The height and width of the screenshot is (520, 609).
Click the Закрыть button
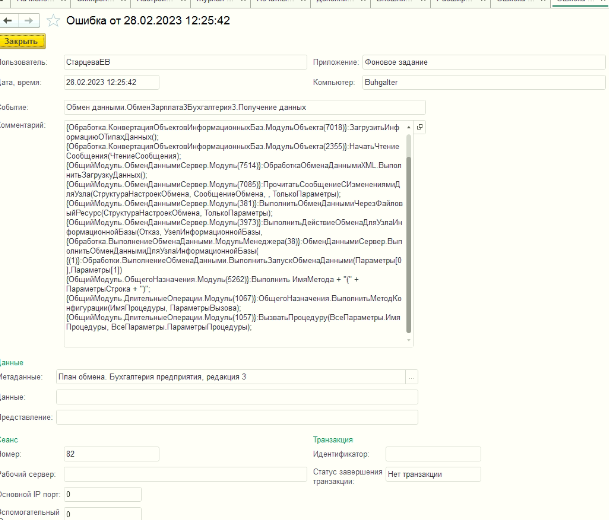click(21, 41)
